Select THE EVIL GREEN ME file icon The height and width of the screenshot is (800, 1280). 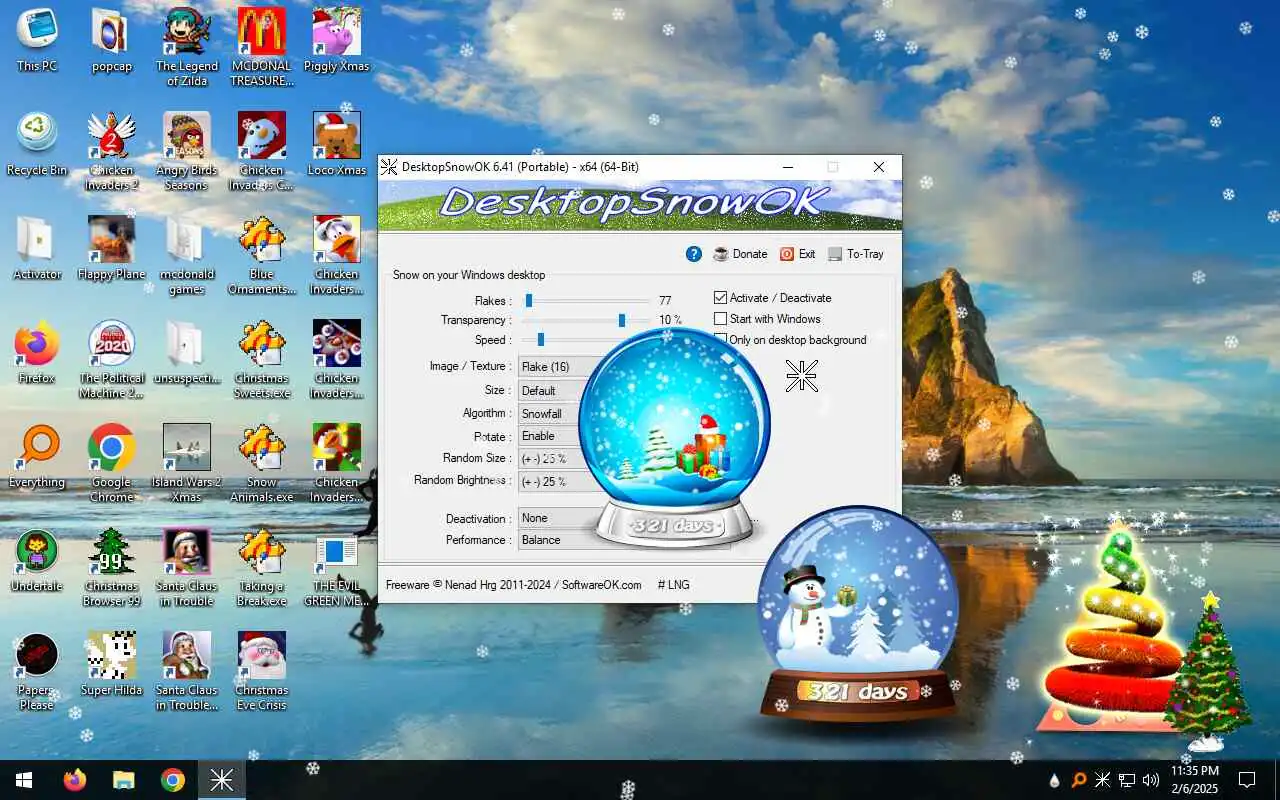336,568
